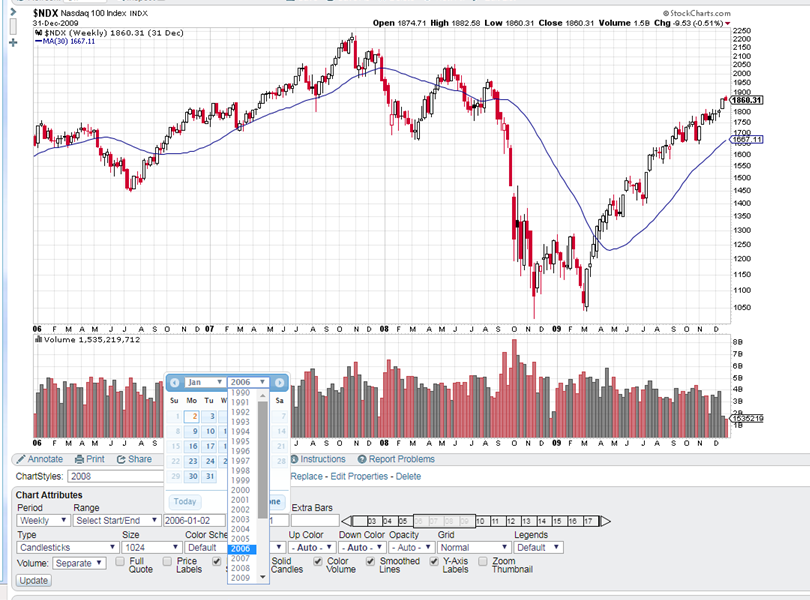
Task: Click right arrow of year range slider
Action: click(605, 521)
